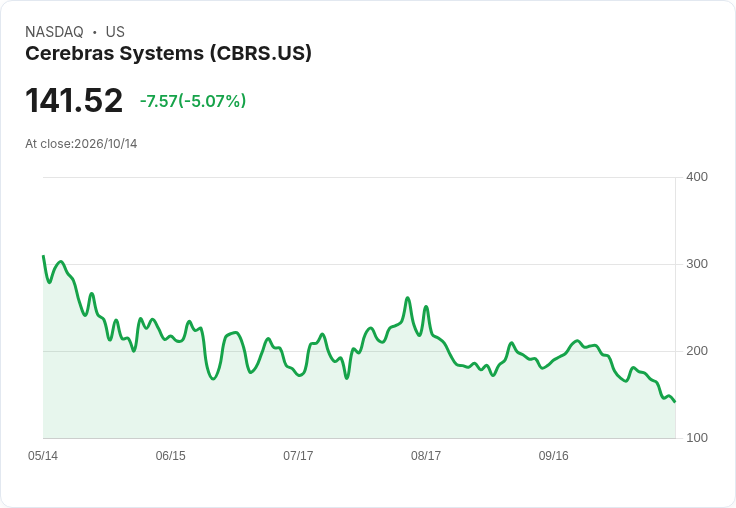Click the 300 y-axis label

pos(697,264)
